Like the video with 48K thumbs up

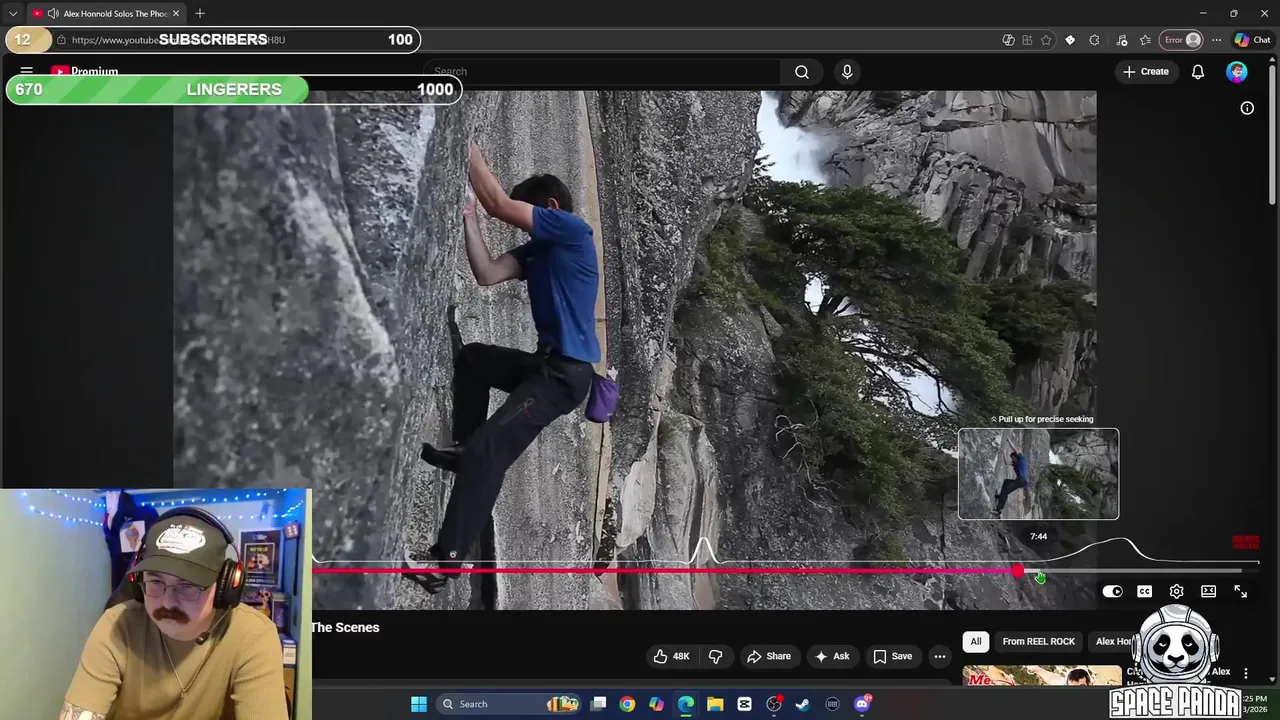(671, 656)
